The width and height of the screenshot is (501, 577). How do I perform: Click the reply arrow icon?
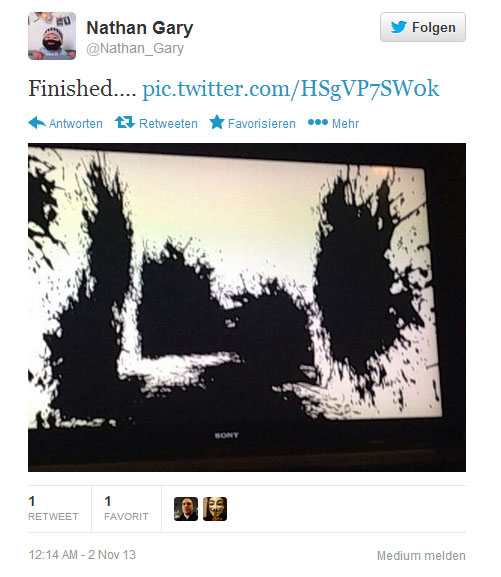[37, 123]
